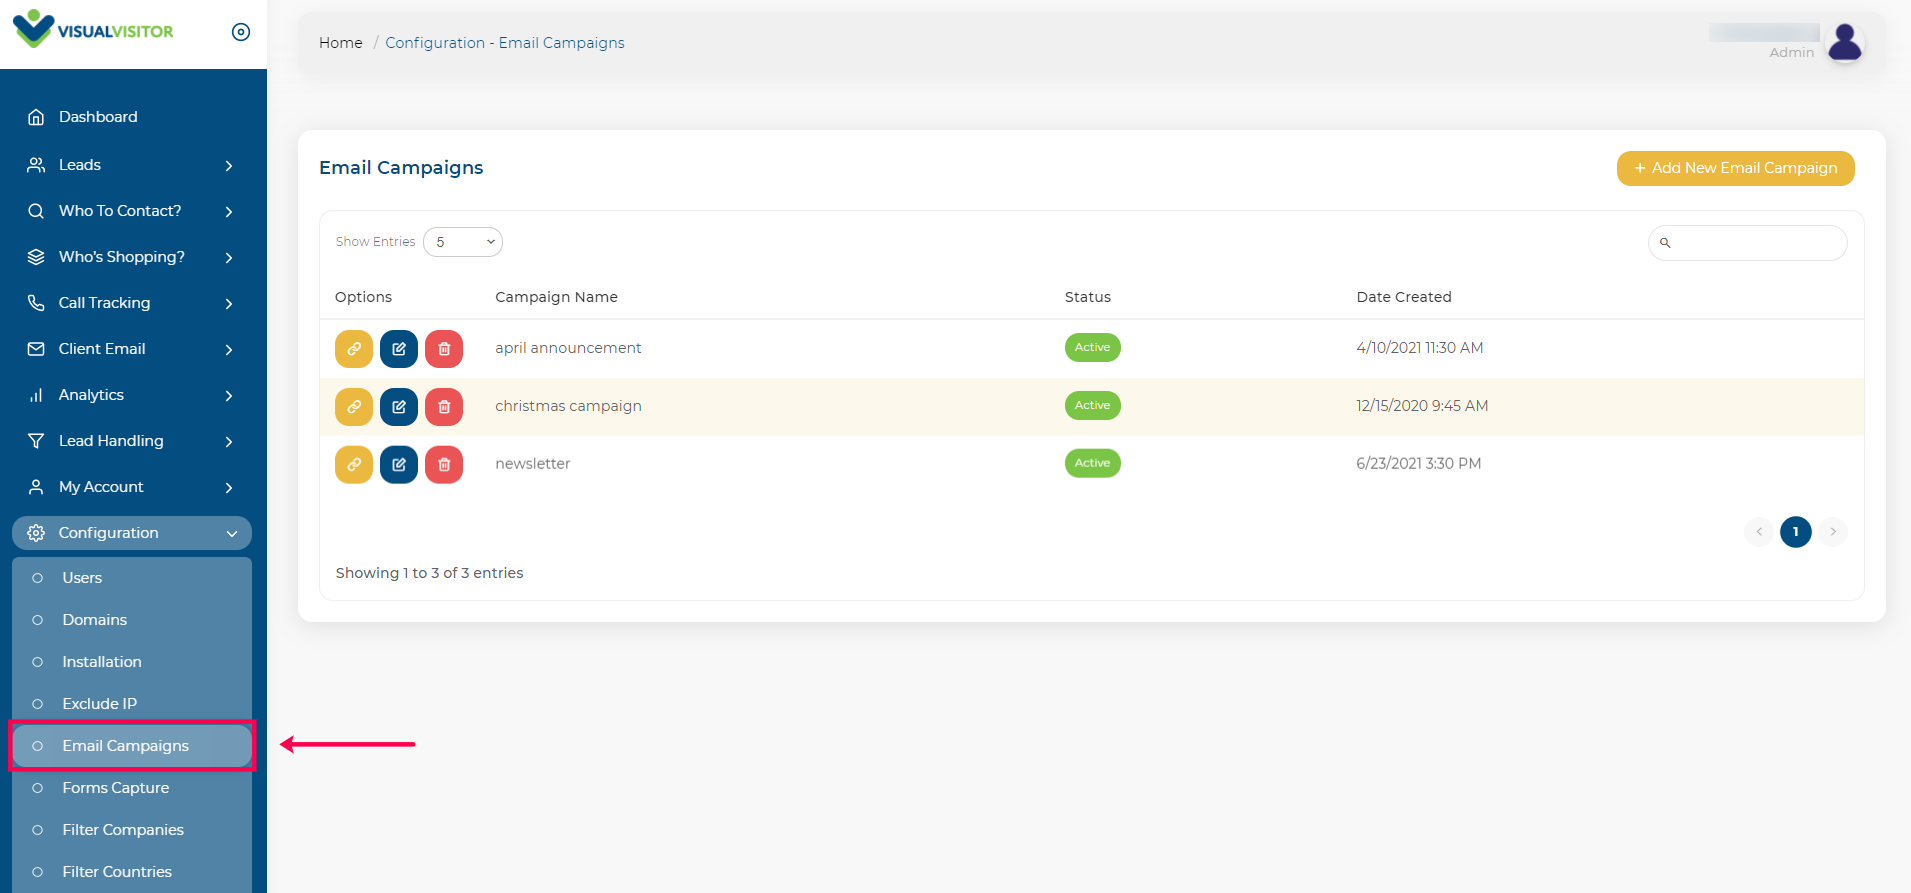The height and width of the screenshot is (893, 1911).
Task: Click the 'christmas campaign' name
Action: [x=568, y=406]
